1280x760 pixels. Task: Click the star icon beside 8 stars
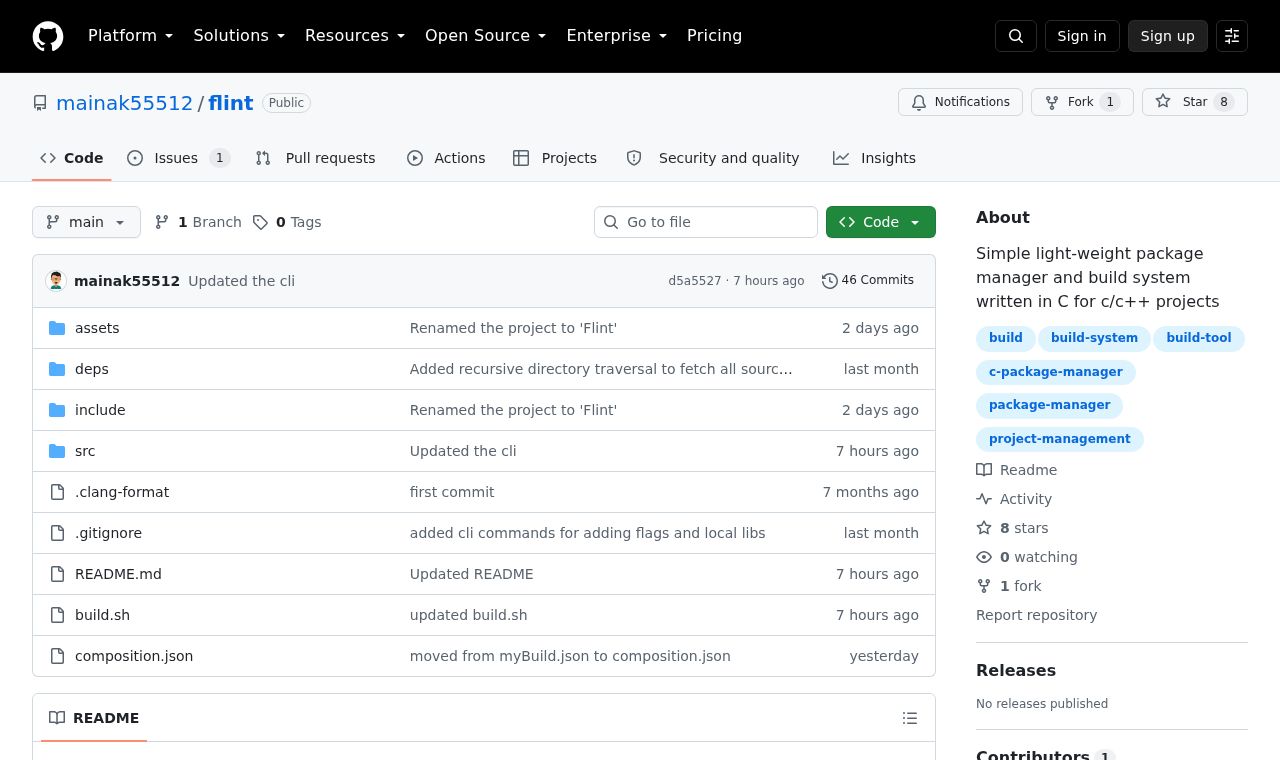click(x=984, y=528)
